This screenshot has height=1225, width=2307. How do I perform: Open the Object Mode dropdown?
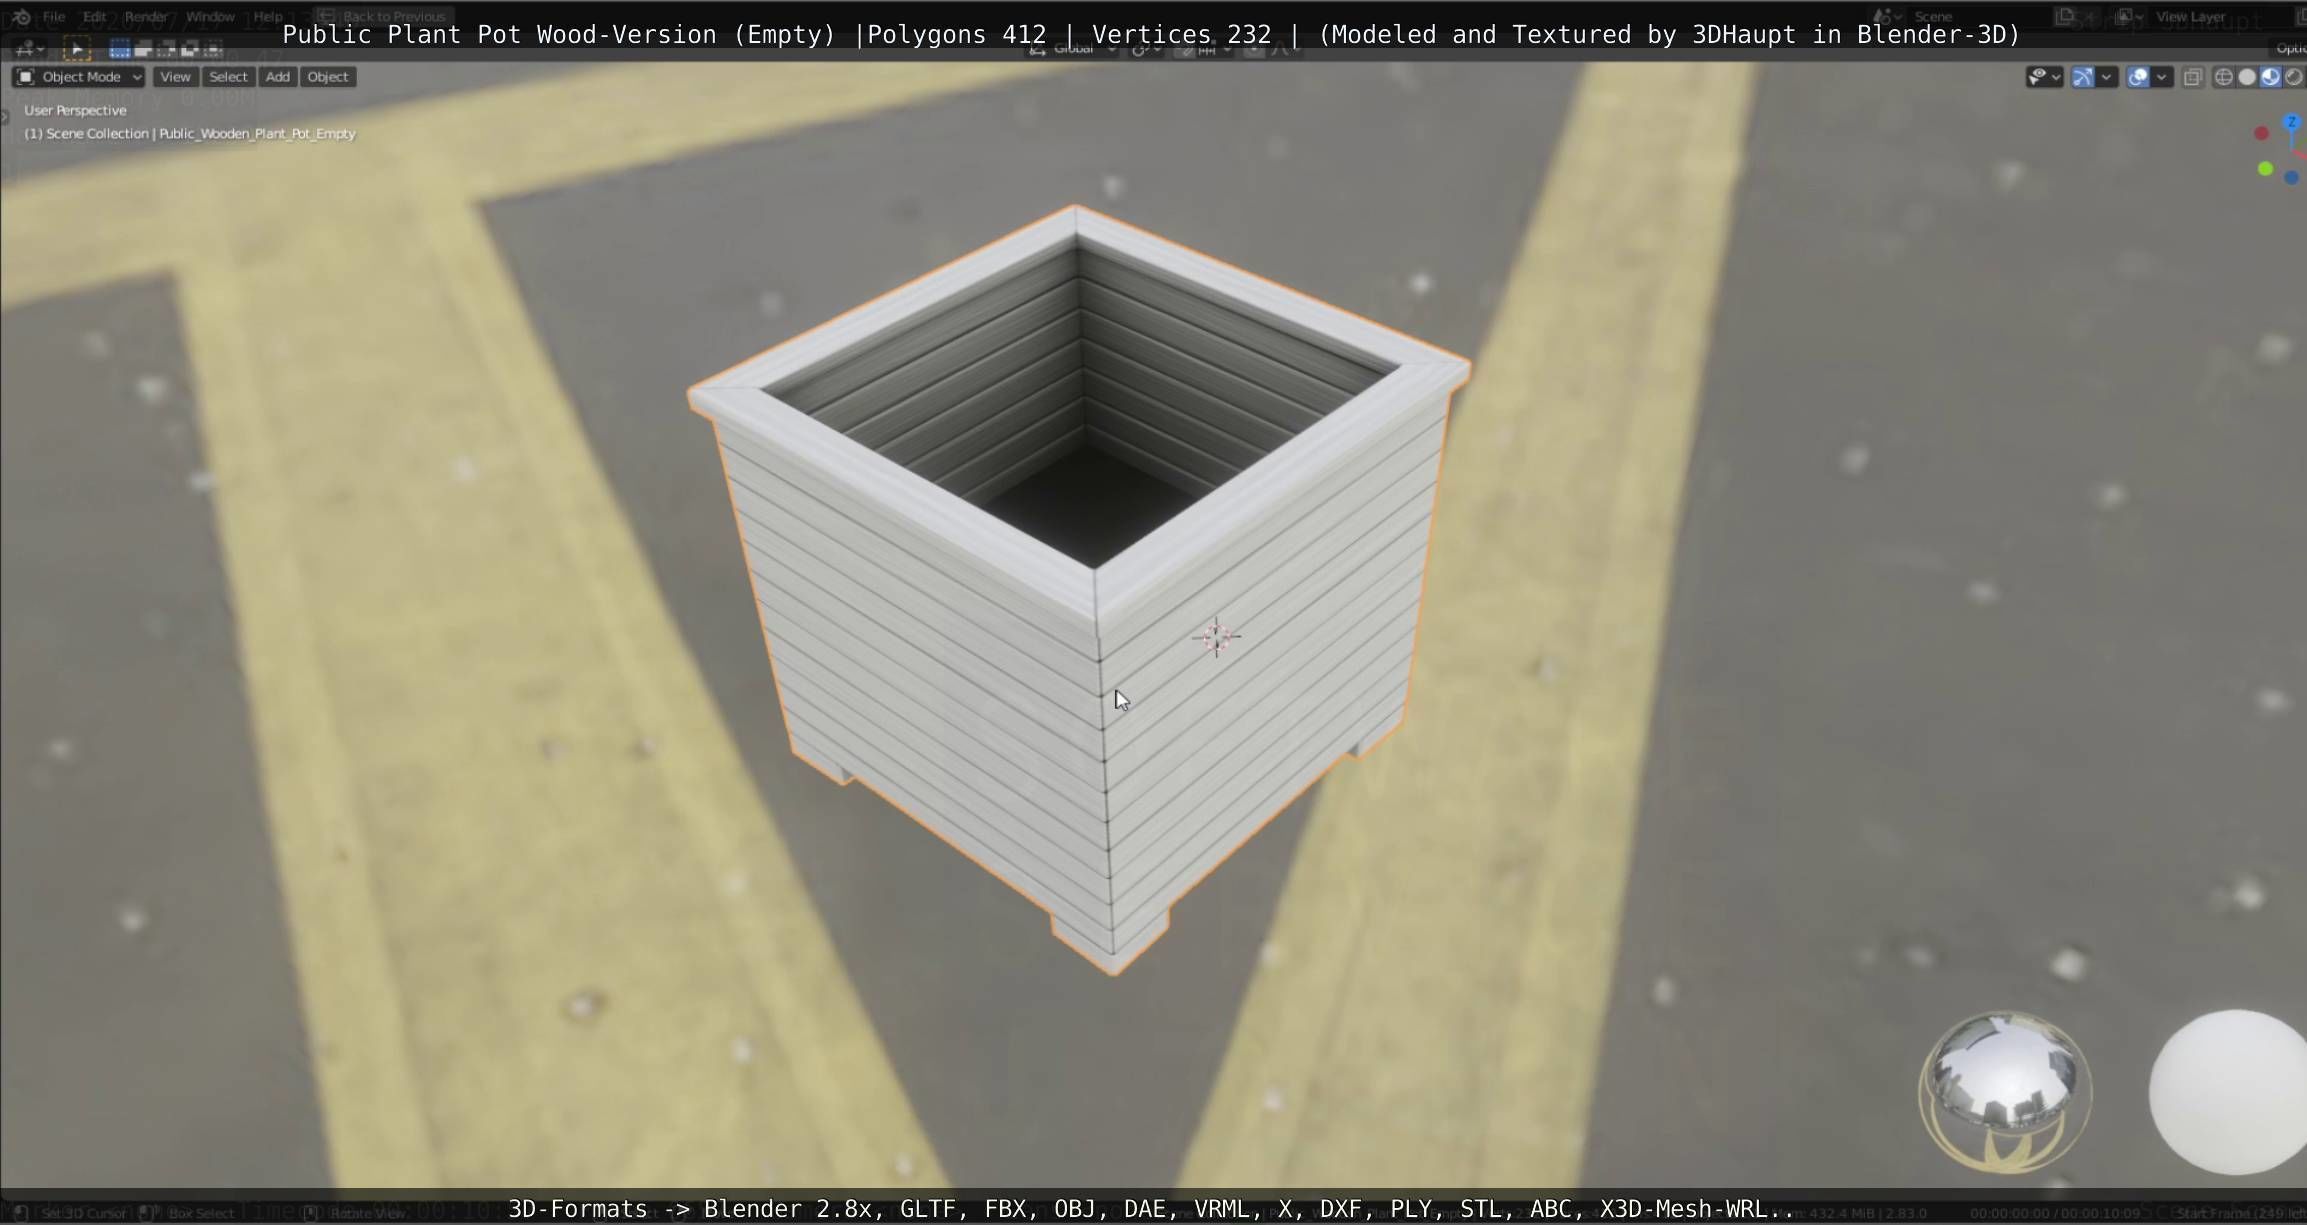[x=79, y=77]
